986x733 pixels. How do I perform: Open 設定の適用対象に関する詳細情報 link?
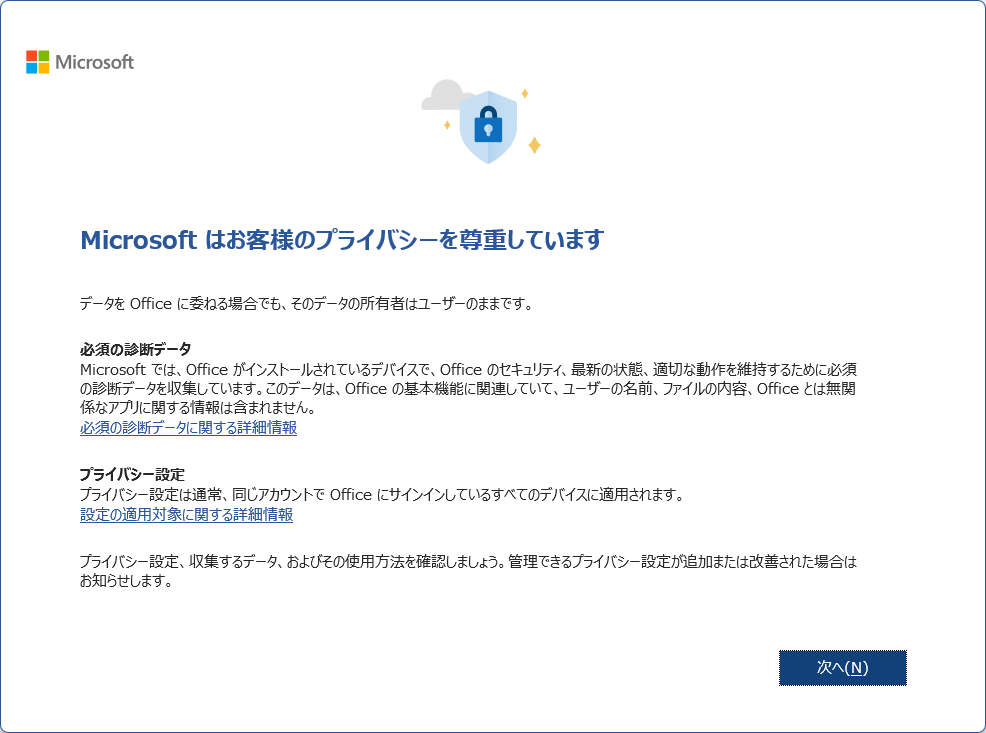click(186, 515)
